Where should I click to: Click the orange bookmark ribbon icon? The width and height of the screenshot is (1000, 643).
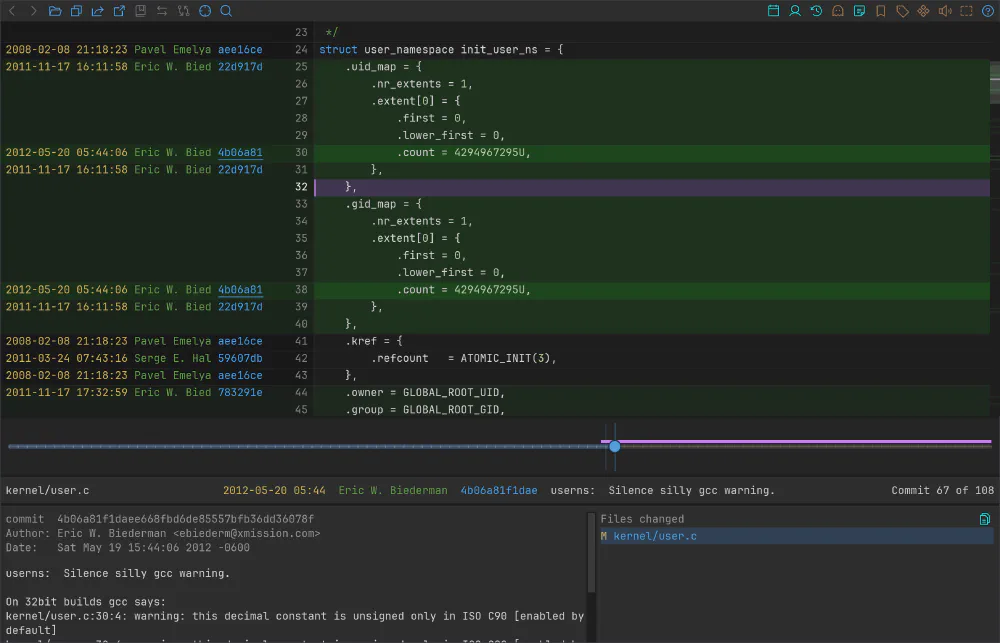pyautogui.click(x=881, y=11)
